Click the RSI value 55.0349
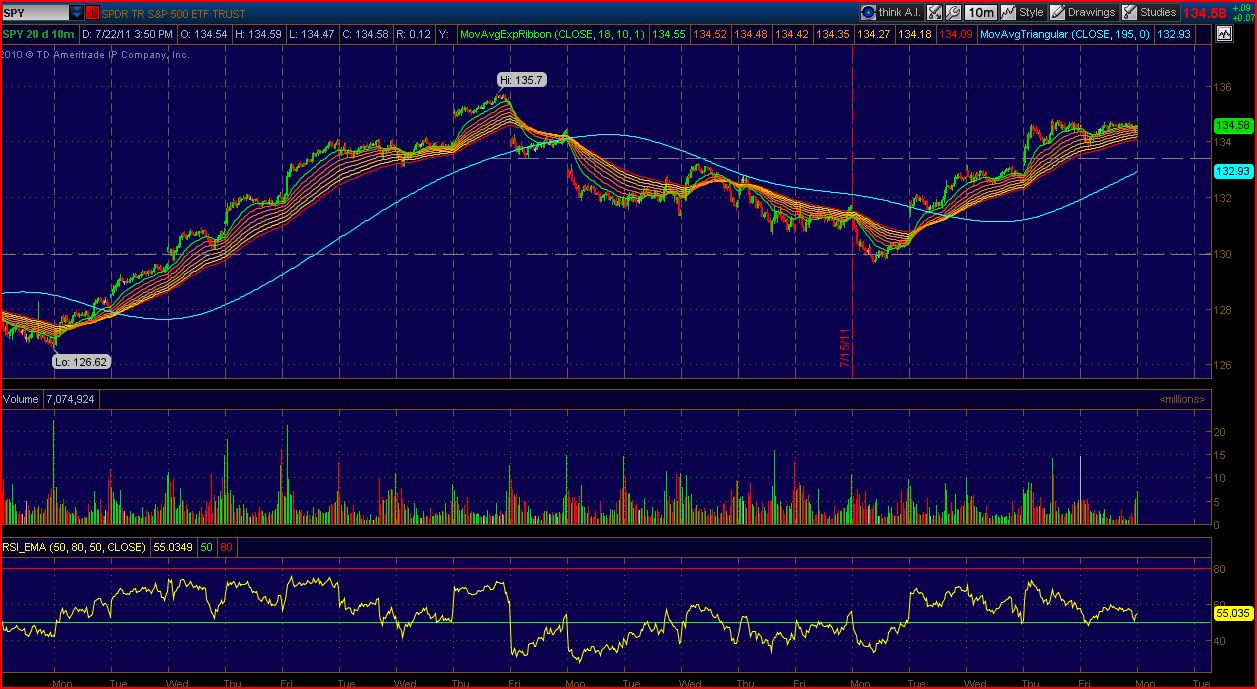 pyautogui.click(x=174, y=547)
